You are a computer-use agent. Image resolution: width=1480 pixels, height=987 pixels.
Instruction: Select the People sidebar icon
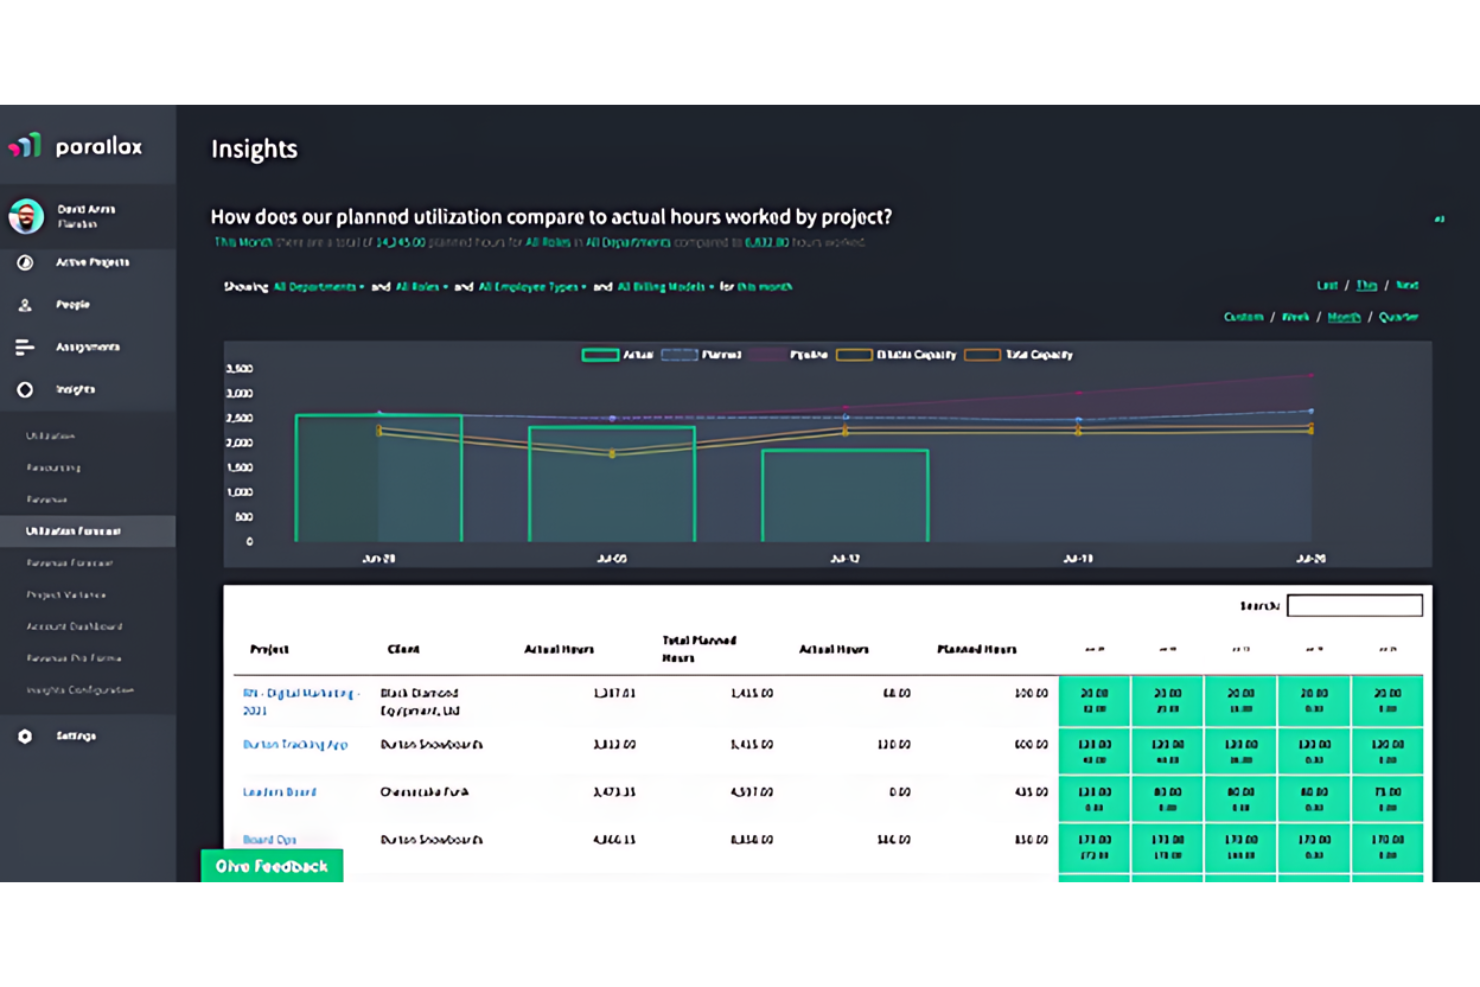25,305
